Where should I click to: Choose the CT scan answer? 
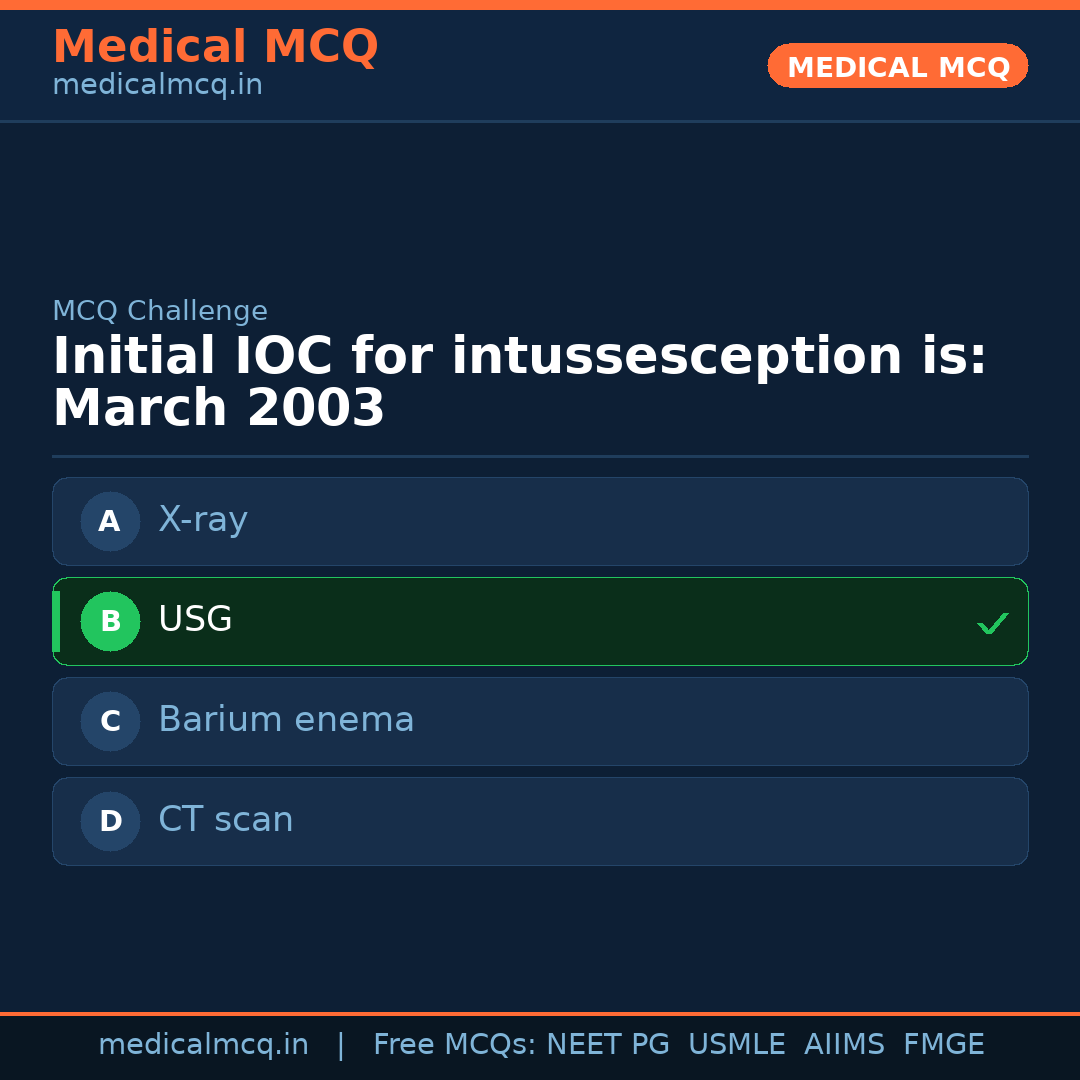(x=226, y=820)
